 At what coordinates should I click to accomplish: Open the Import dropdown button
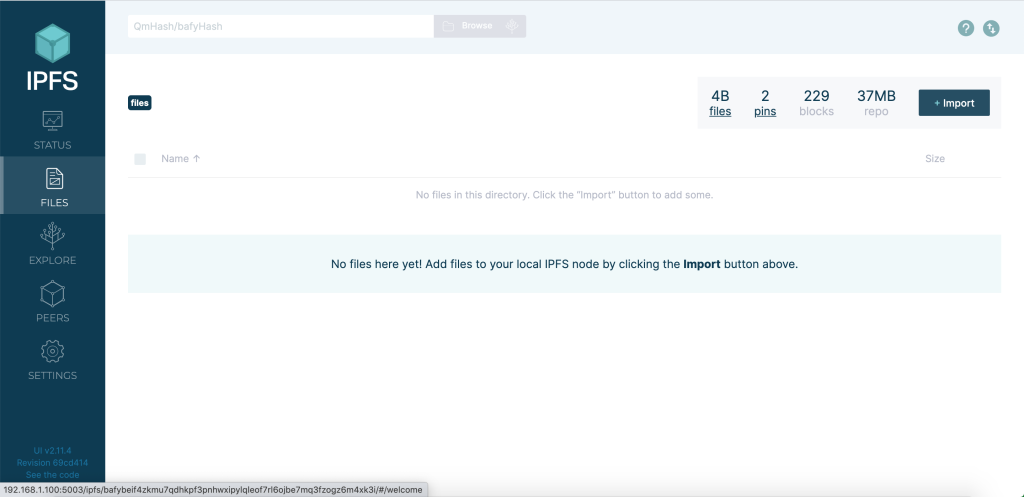(x=953, y=103)
